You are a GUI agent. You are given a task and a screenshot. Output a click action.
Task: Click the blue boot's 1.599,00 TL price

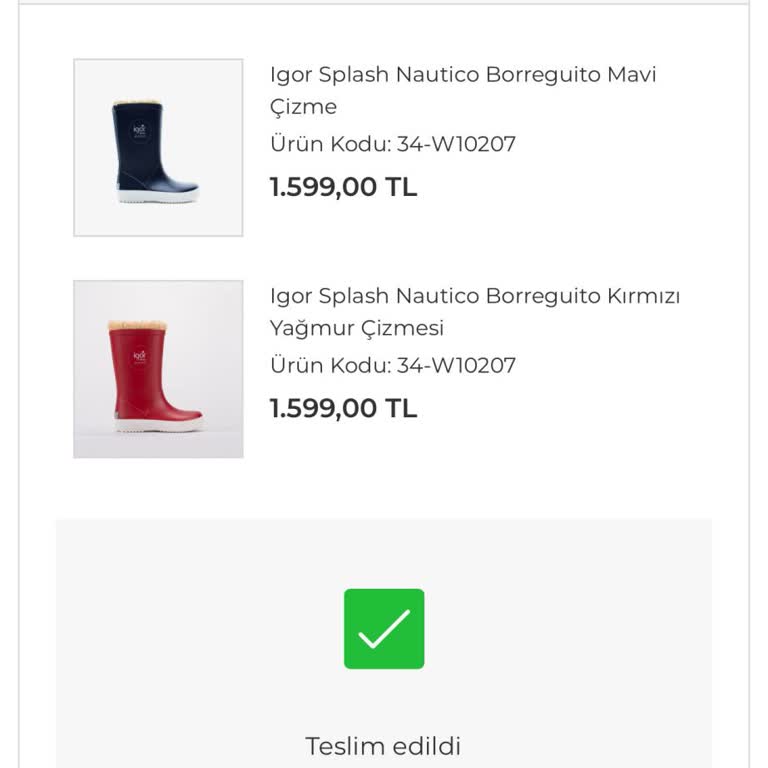point(344,187)
